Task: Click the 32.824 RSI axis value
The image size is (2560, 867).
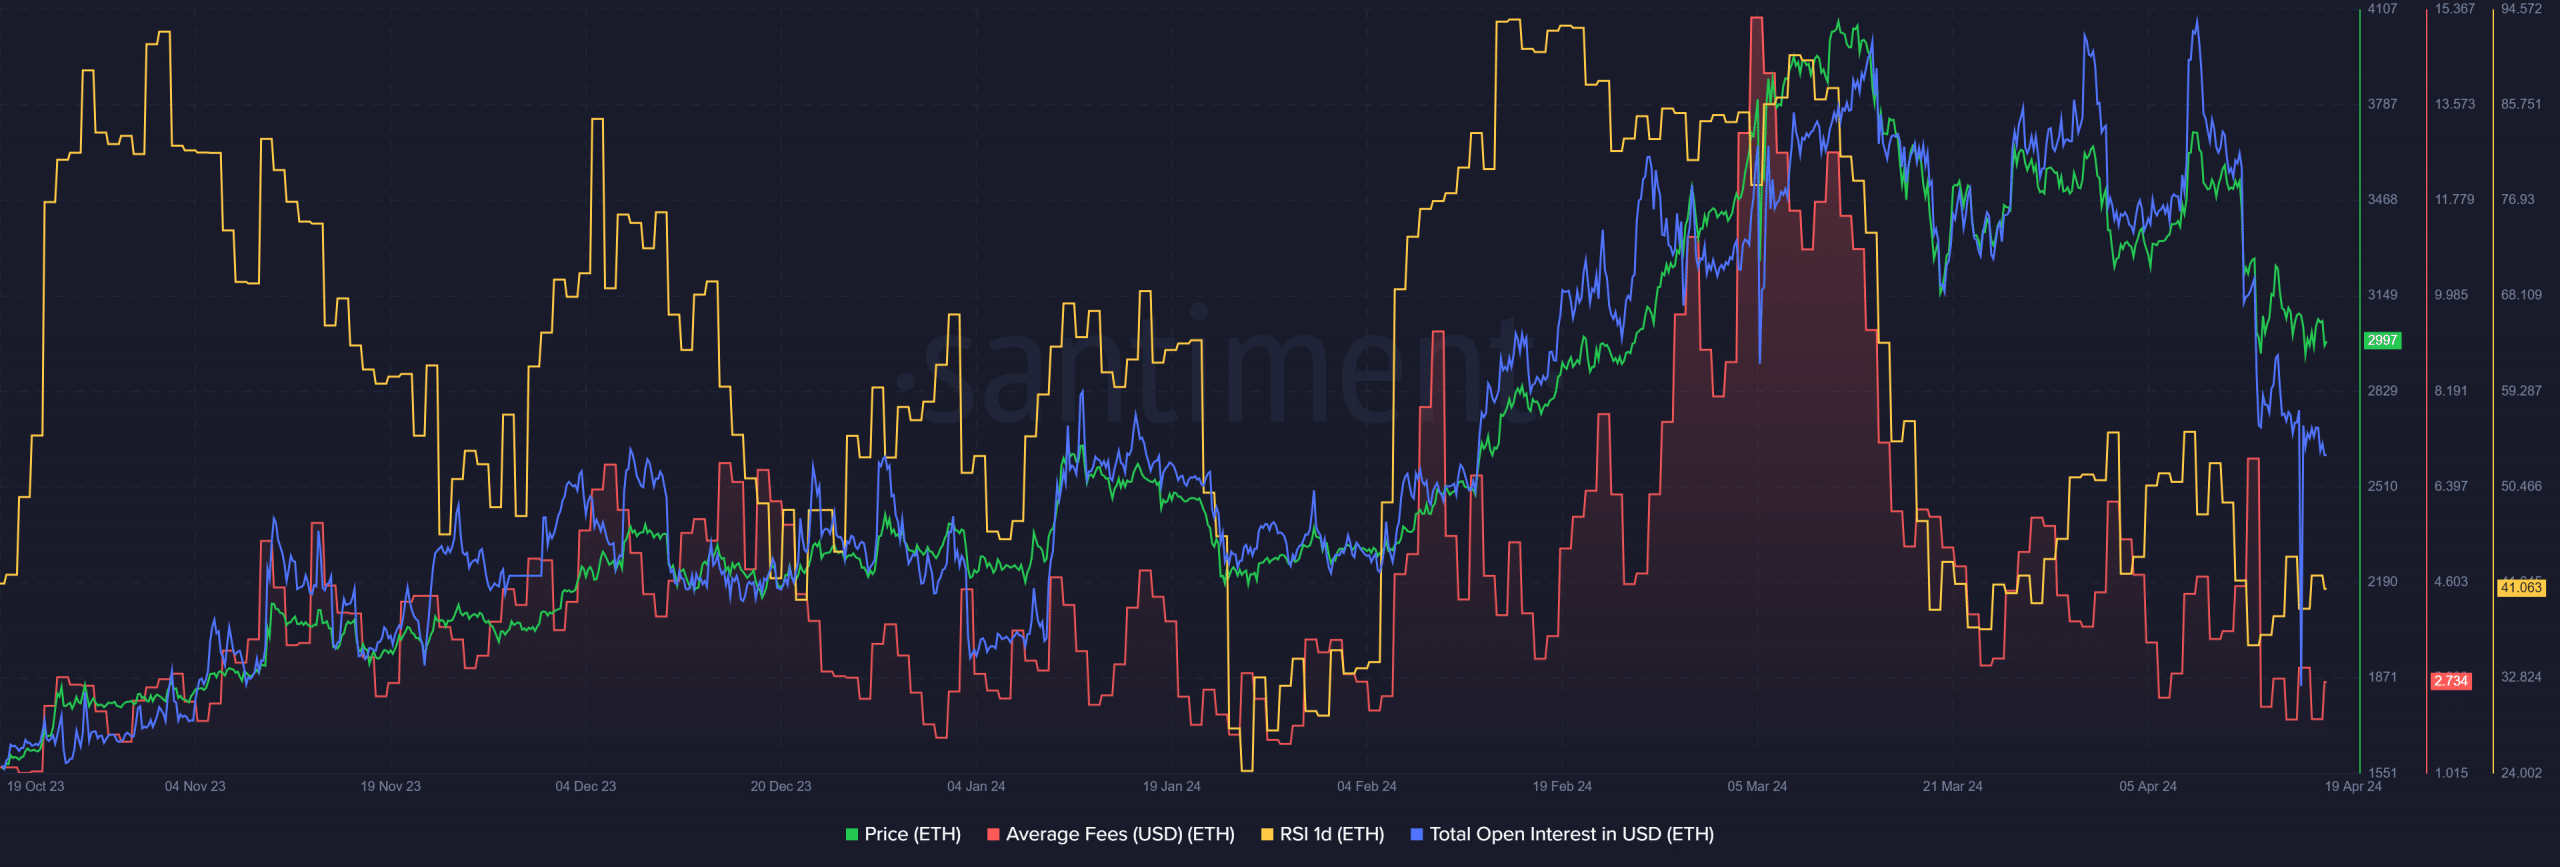Action: click(x=2521, y=677)
